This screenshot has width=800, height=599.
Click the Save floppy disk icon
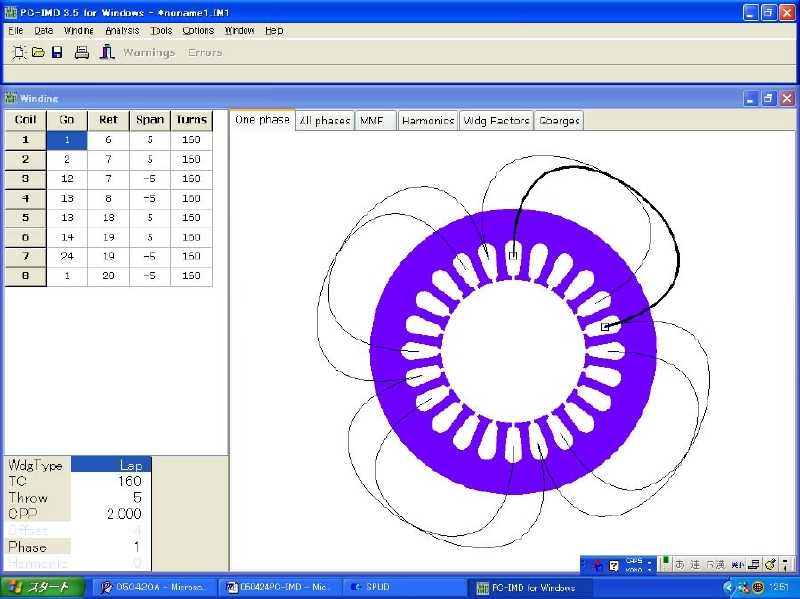(57, 52)
